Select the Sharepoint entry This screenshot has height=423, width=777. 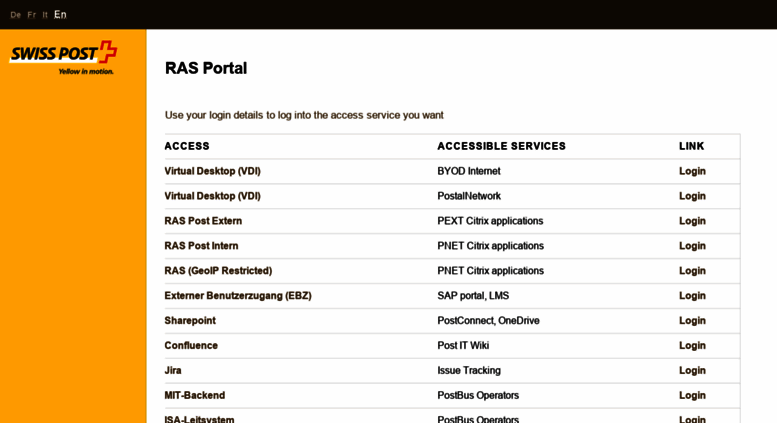pyautogui.click(x=190, y=320)
